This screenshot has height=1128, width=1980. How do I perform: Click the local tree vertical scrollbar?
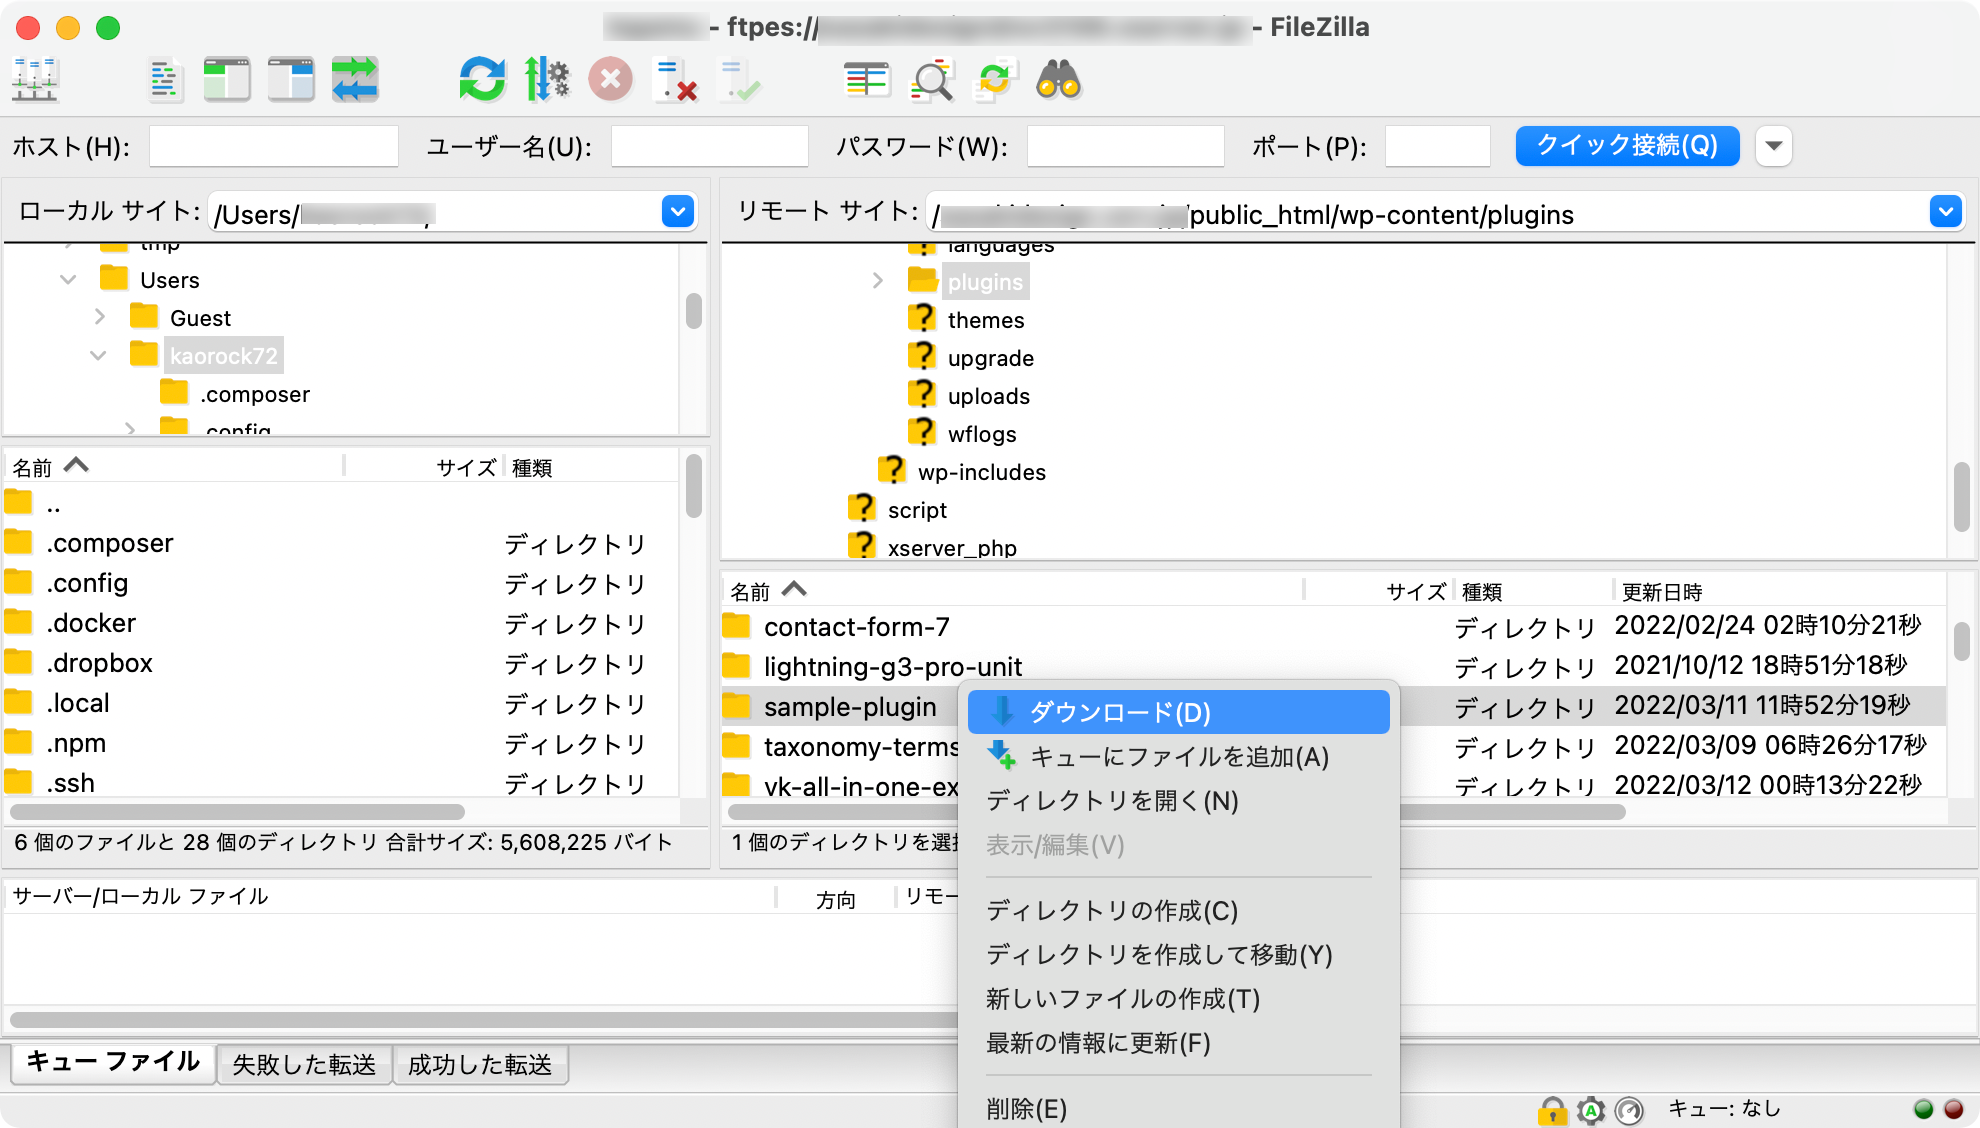(693, 310)
